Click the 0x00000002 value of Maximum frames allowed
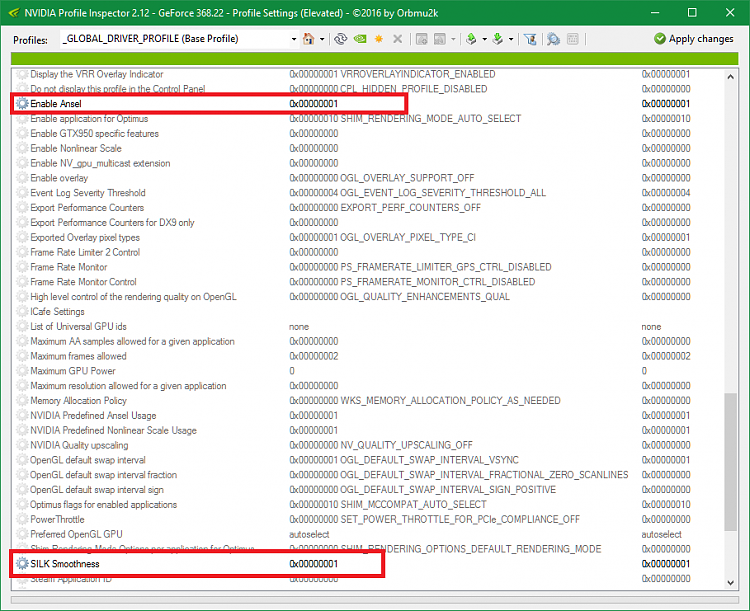This screenshot has width=750, height=611. click(314, 356)
